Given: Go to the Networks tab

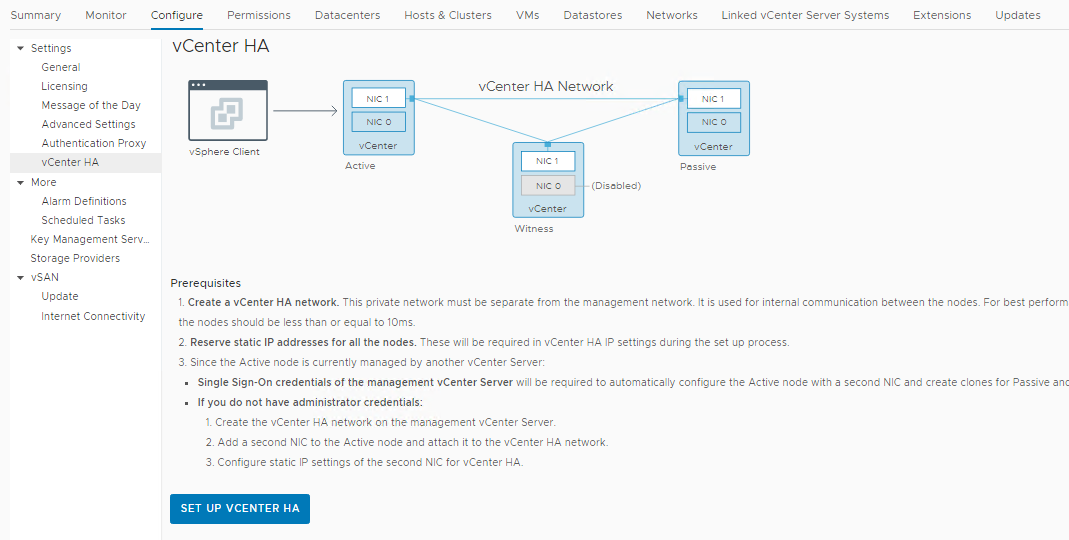Looking at the screenshot, I should (x=672, y=15).
